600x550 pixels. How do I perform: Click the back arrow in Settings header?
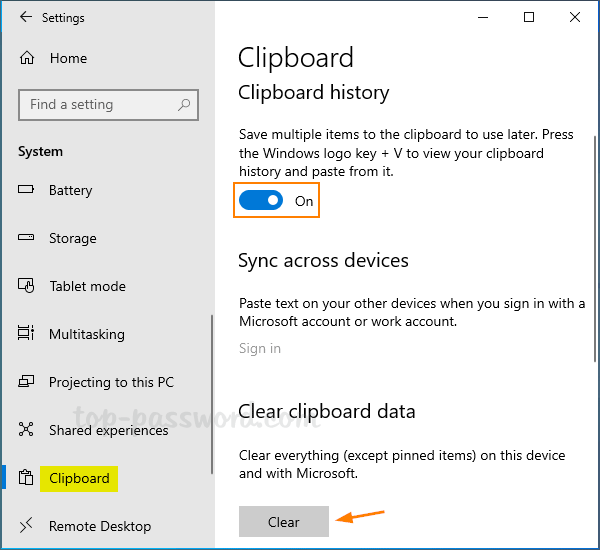tap(25, 18)
